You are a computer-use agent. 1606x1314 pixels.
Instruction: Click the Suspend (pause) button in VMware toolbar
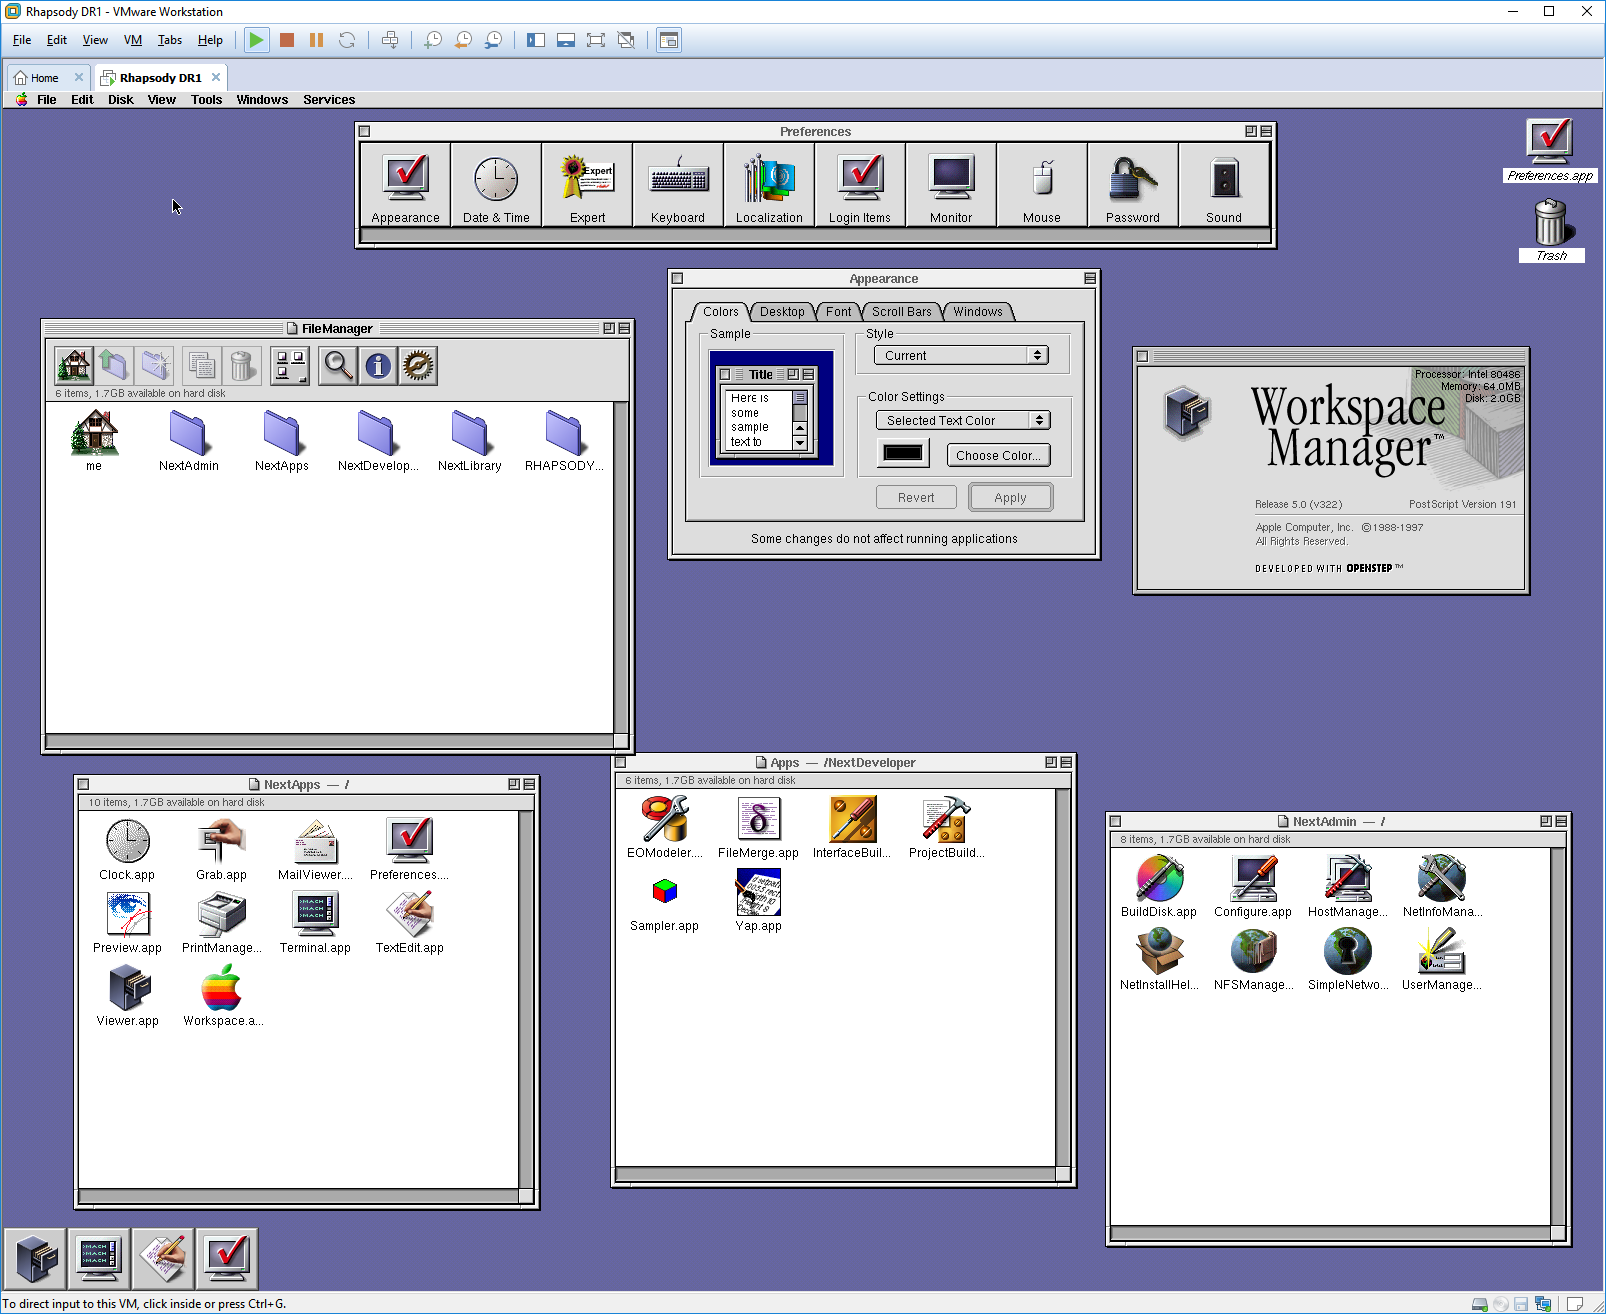click(x=317, y=40)
